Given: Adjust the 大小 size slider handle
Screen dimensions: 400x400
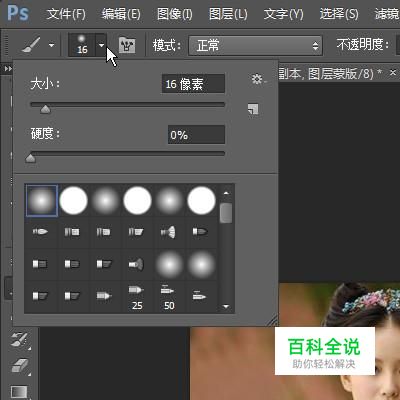Looking at the screenshot, I should click(x=45, y=109).
